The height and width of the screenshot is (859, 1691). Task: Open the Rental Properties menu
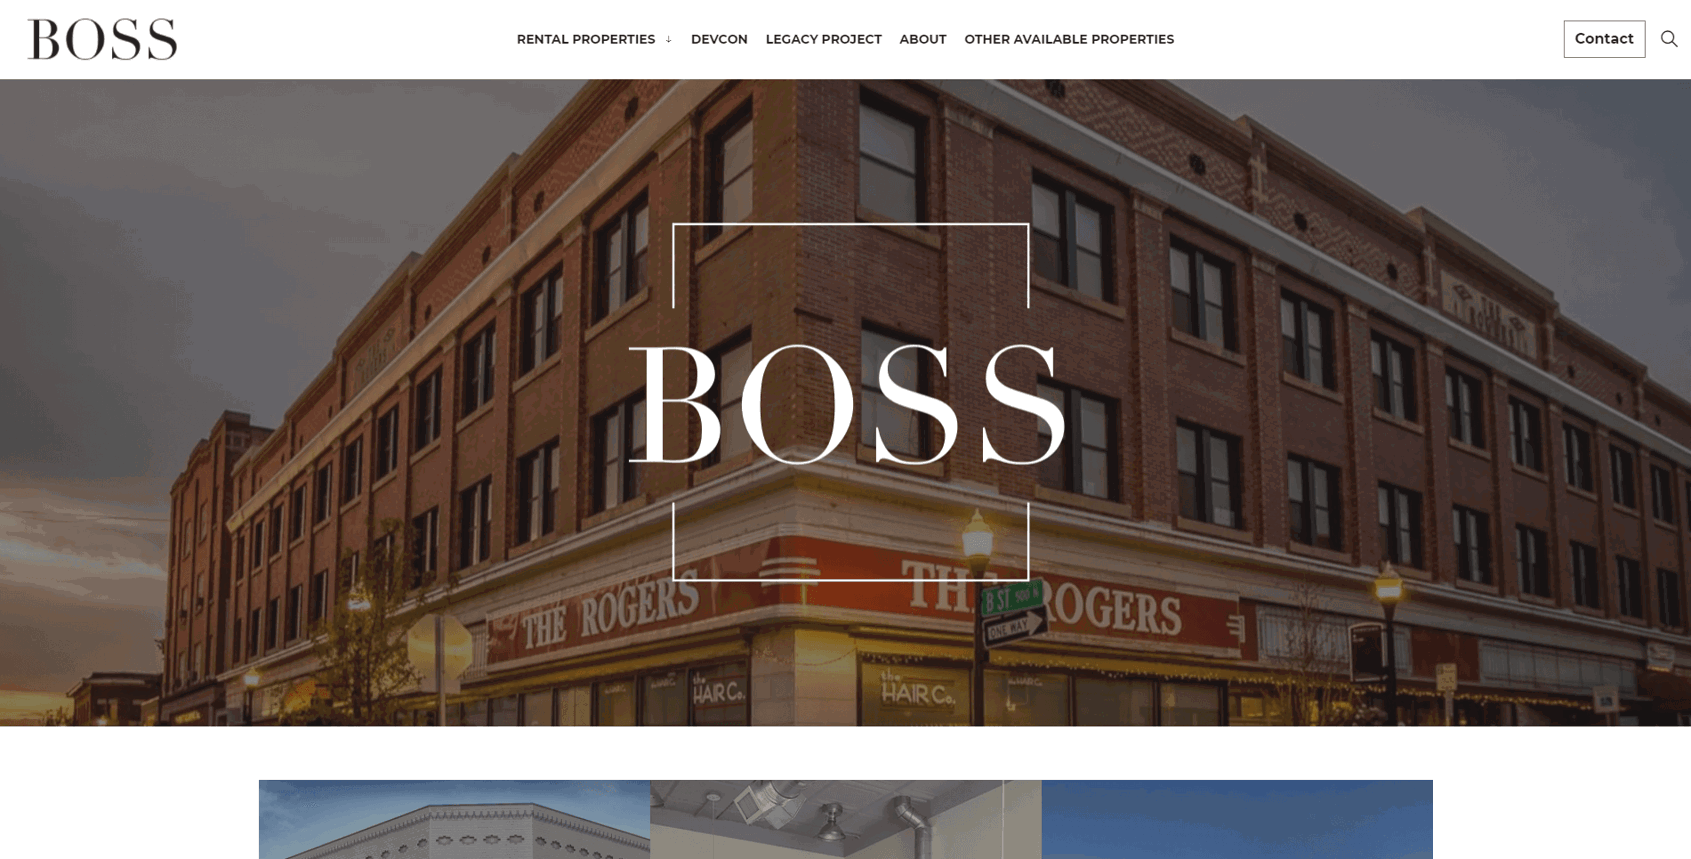pos(586,39)
